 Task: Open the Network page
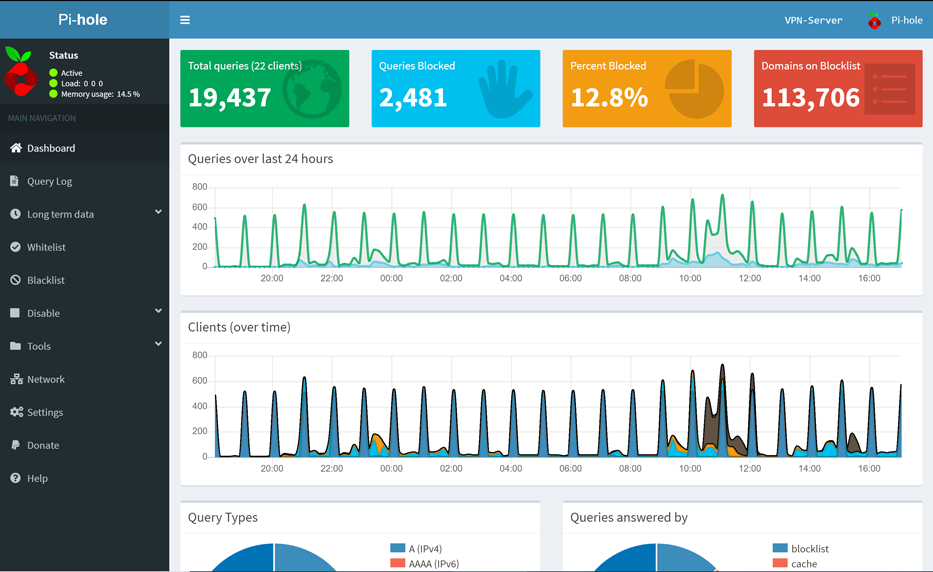click(x=84, y=379)
